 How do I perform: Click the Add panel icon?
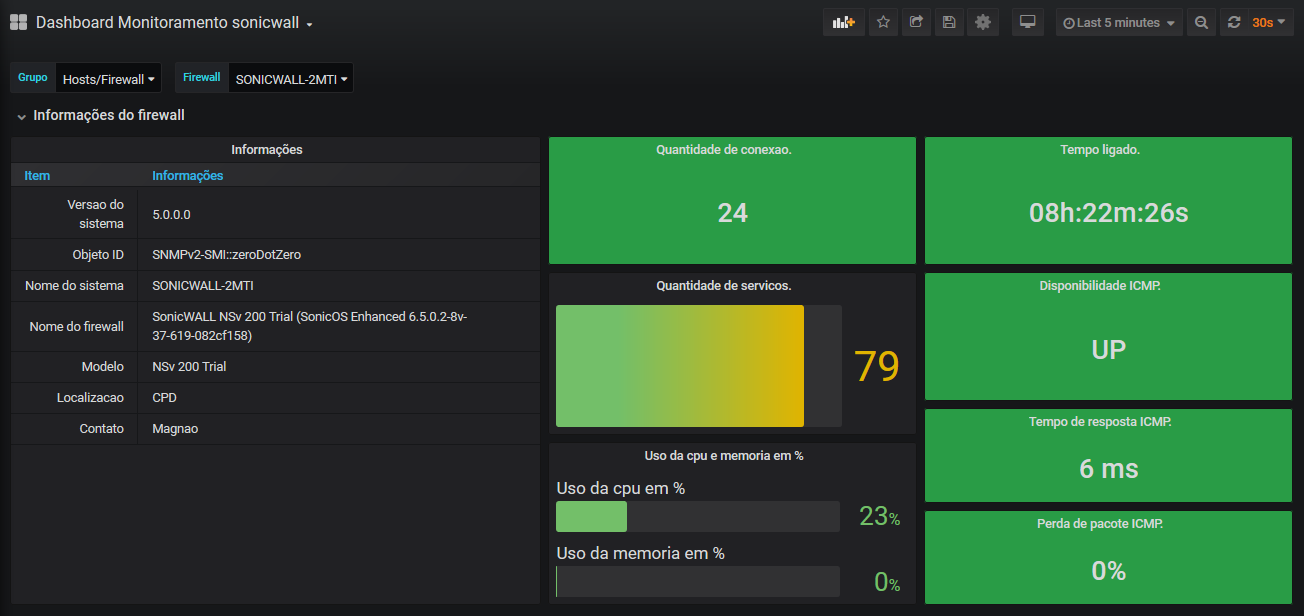point(844,22)
